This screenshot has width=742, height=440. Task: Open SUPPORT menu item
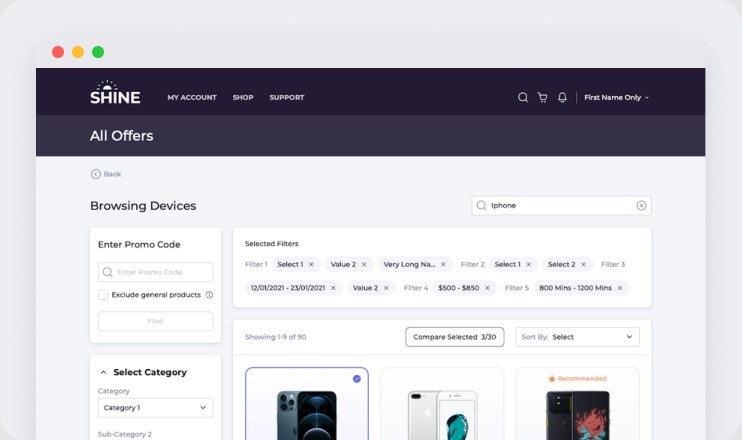[x=287, y=97]
